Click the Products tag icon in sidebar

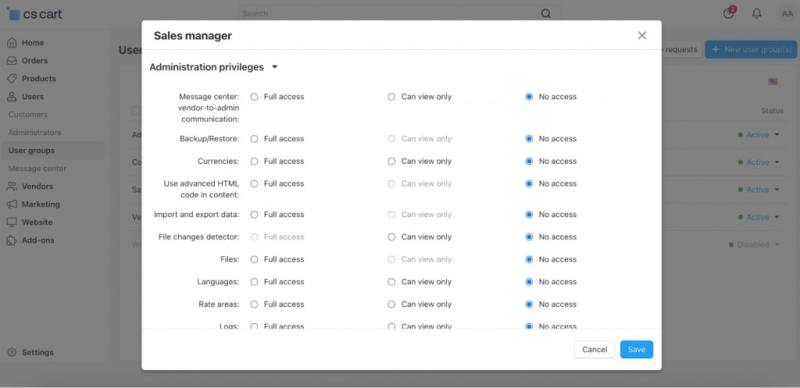(12, 79)
